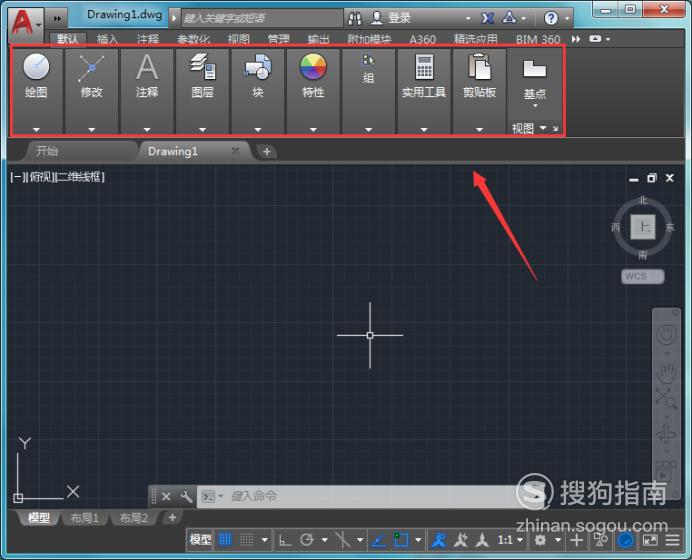The width and height of the screenshot is (692, 560).
Task: Click the binoculars search icon
Action: tap(355, 18)
